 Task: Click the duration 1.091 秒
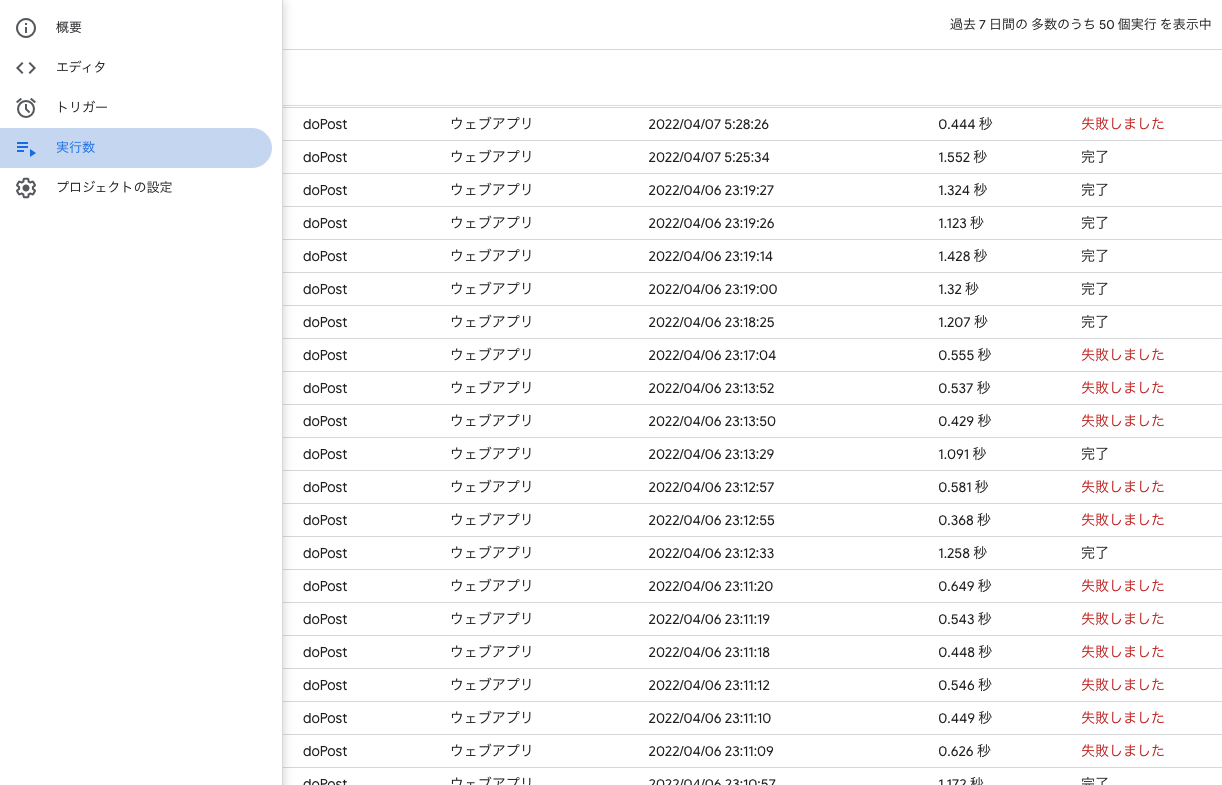tap(962, 454)
